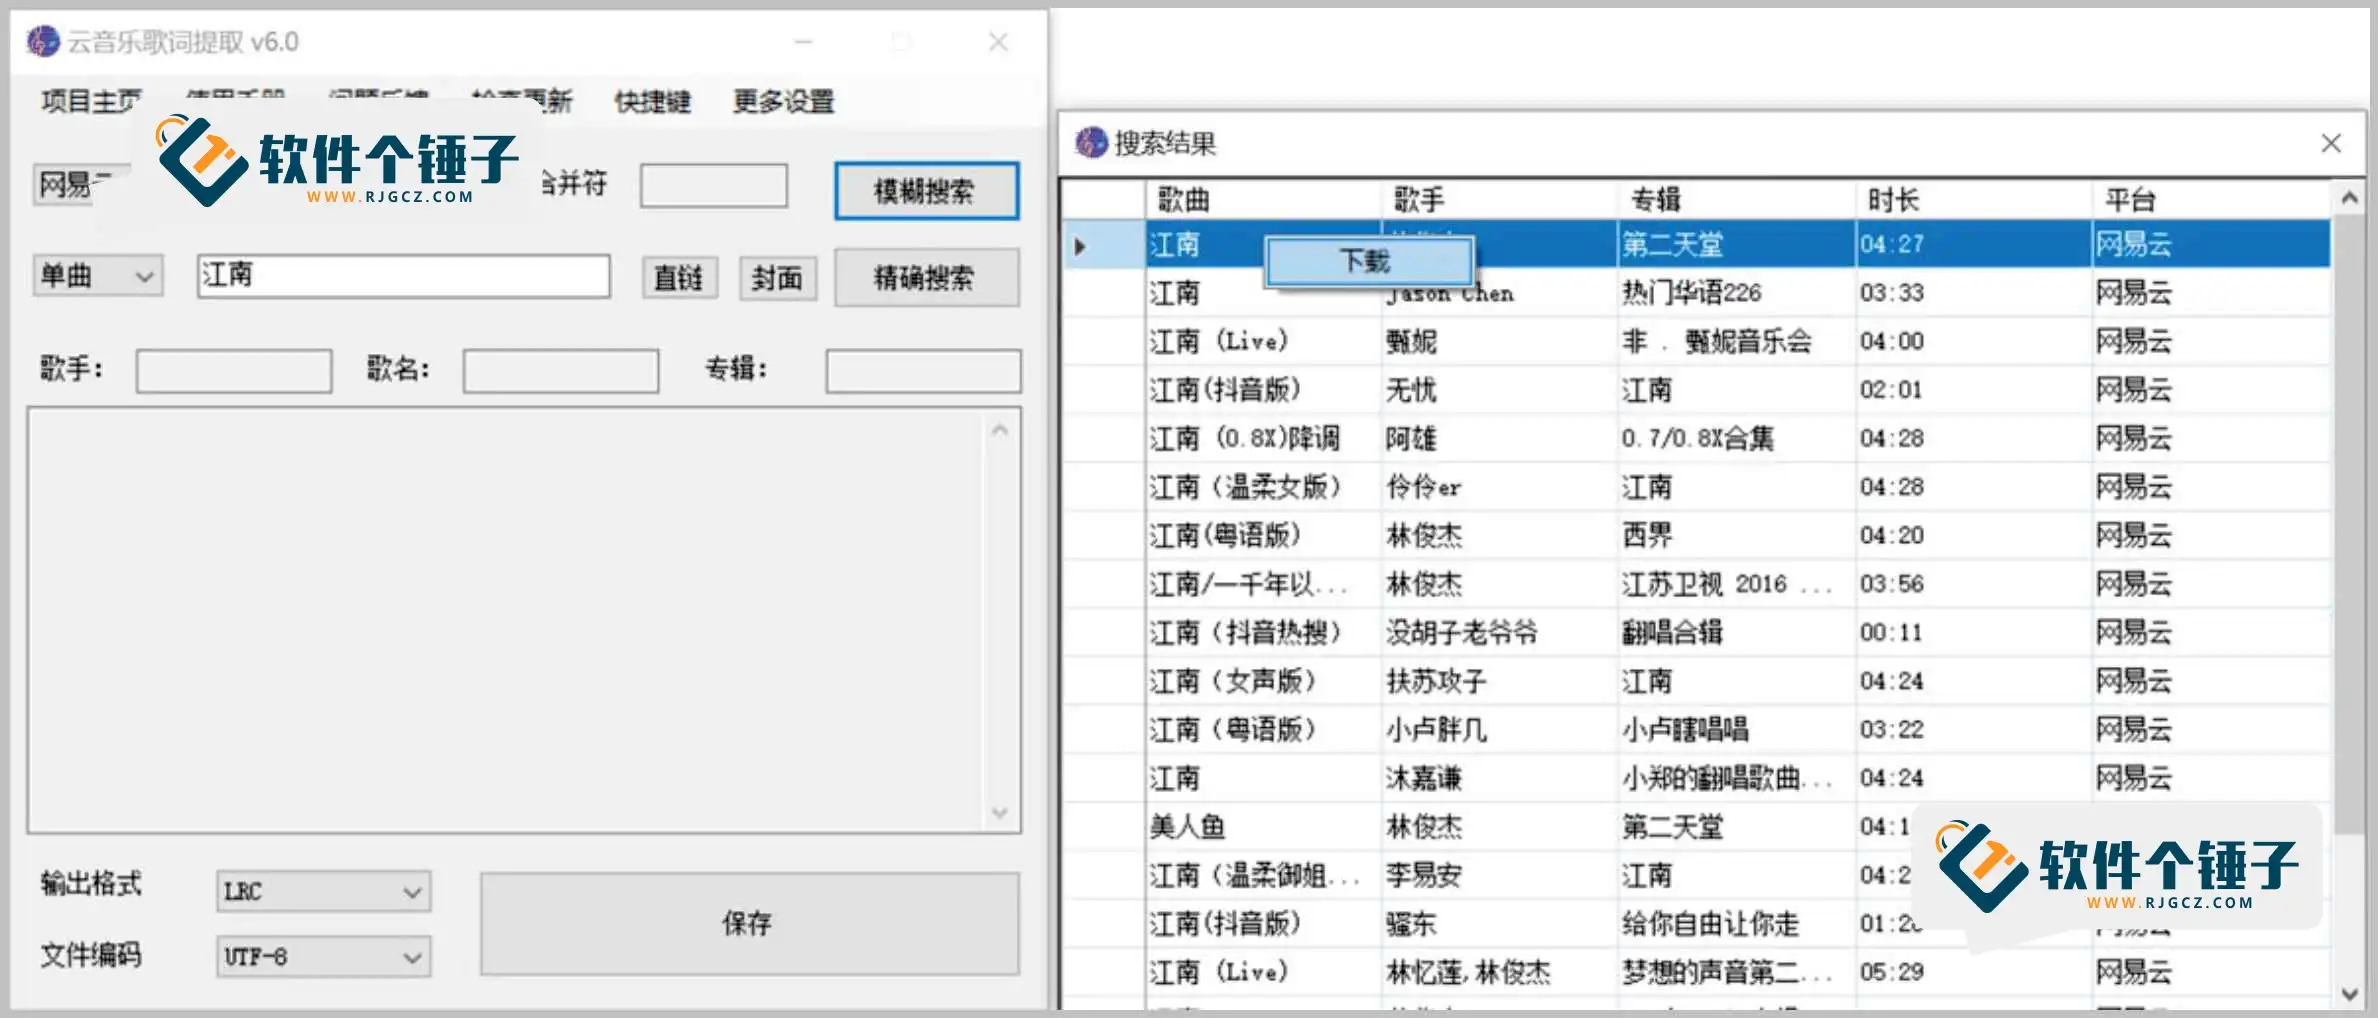Open the 输出格式 LRC dropdown
Screen dimensions: 2378x1018
[x=410, y=891]
